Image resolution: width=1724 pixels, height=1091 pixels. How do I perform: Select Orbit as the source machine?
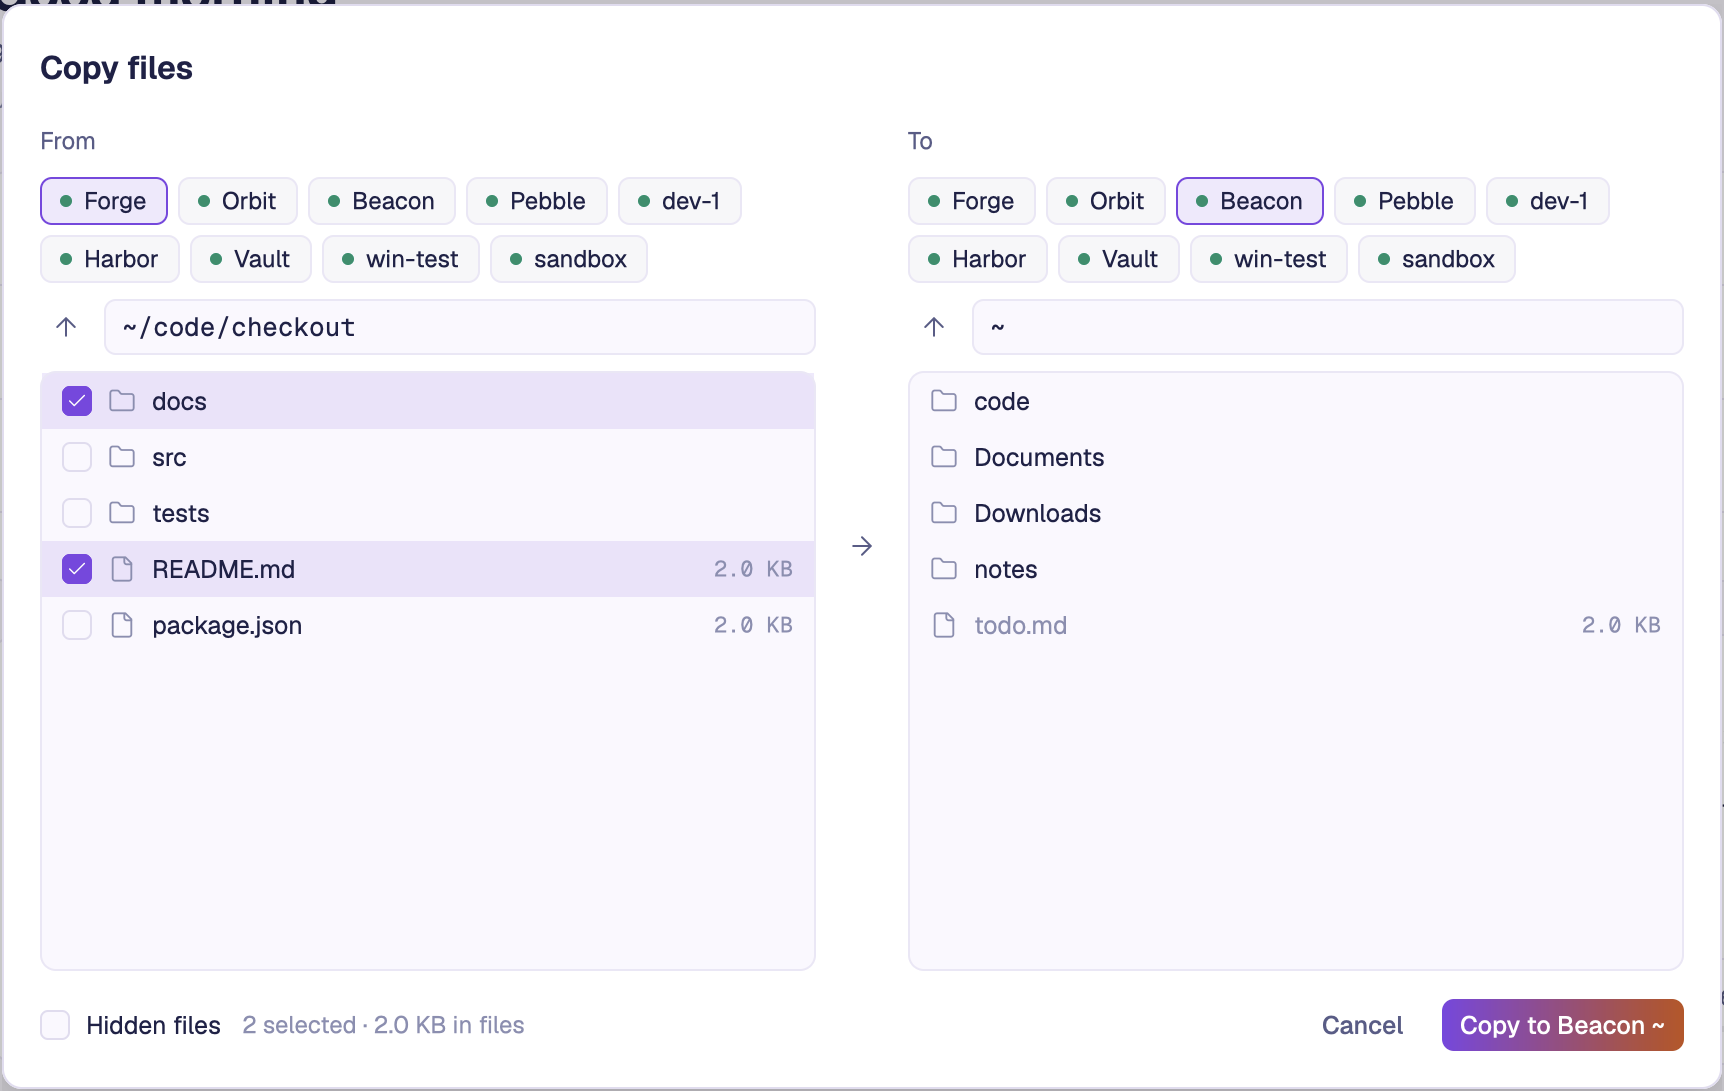point(238,201)
